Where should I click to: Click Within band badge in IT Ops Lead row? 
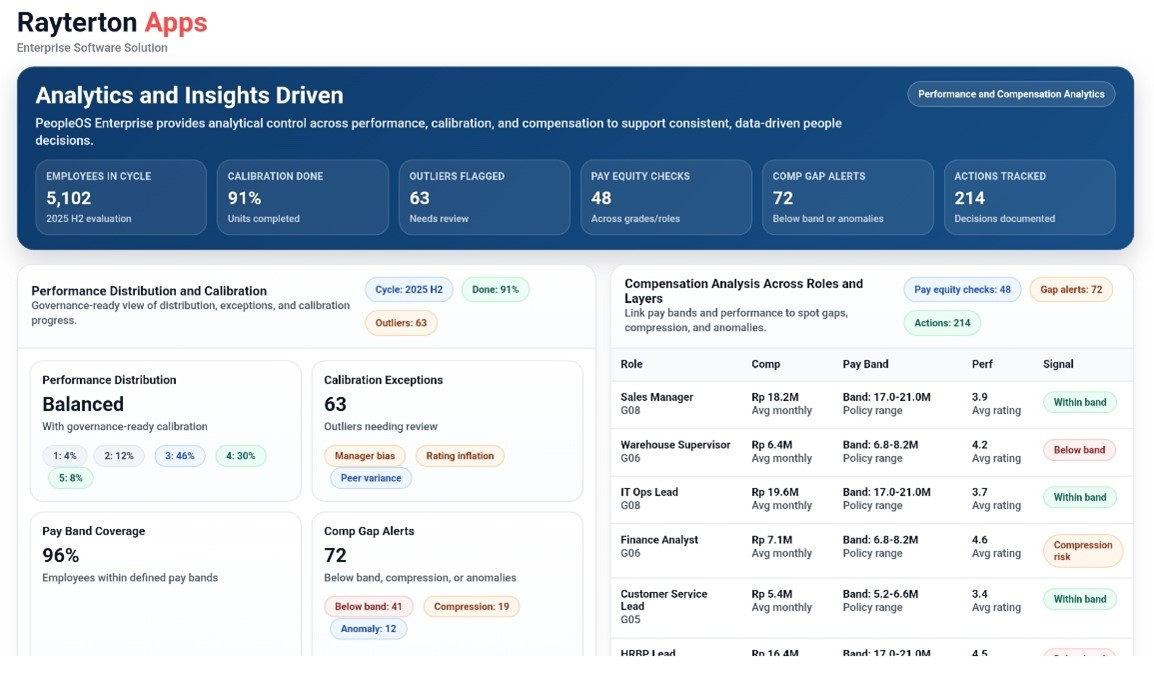pos(1079,497)
